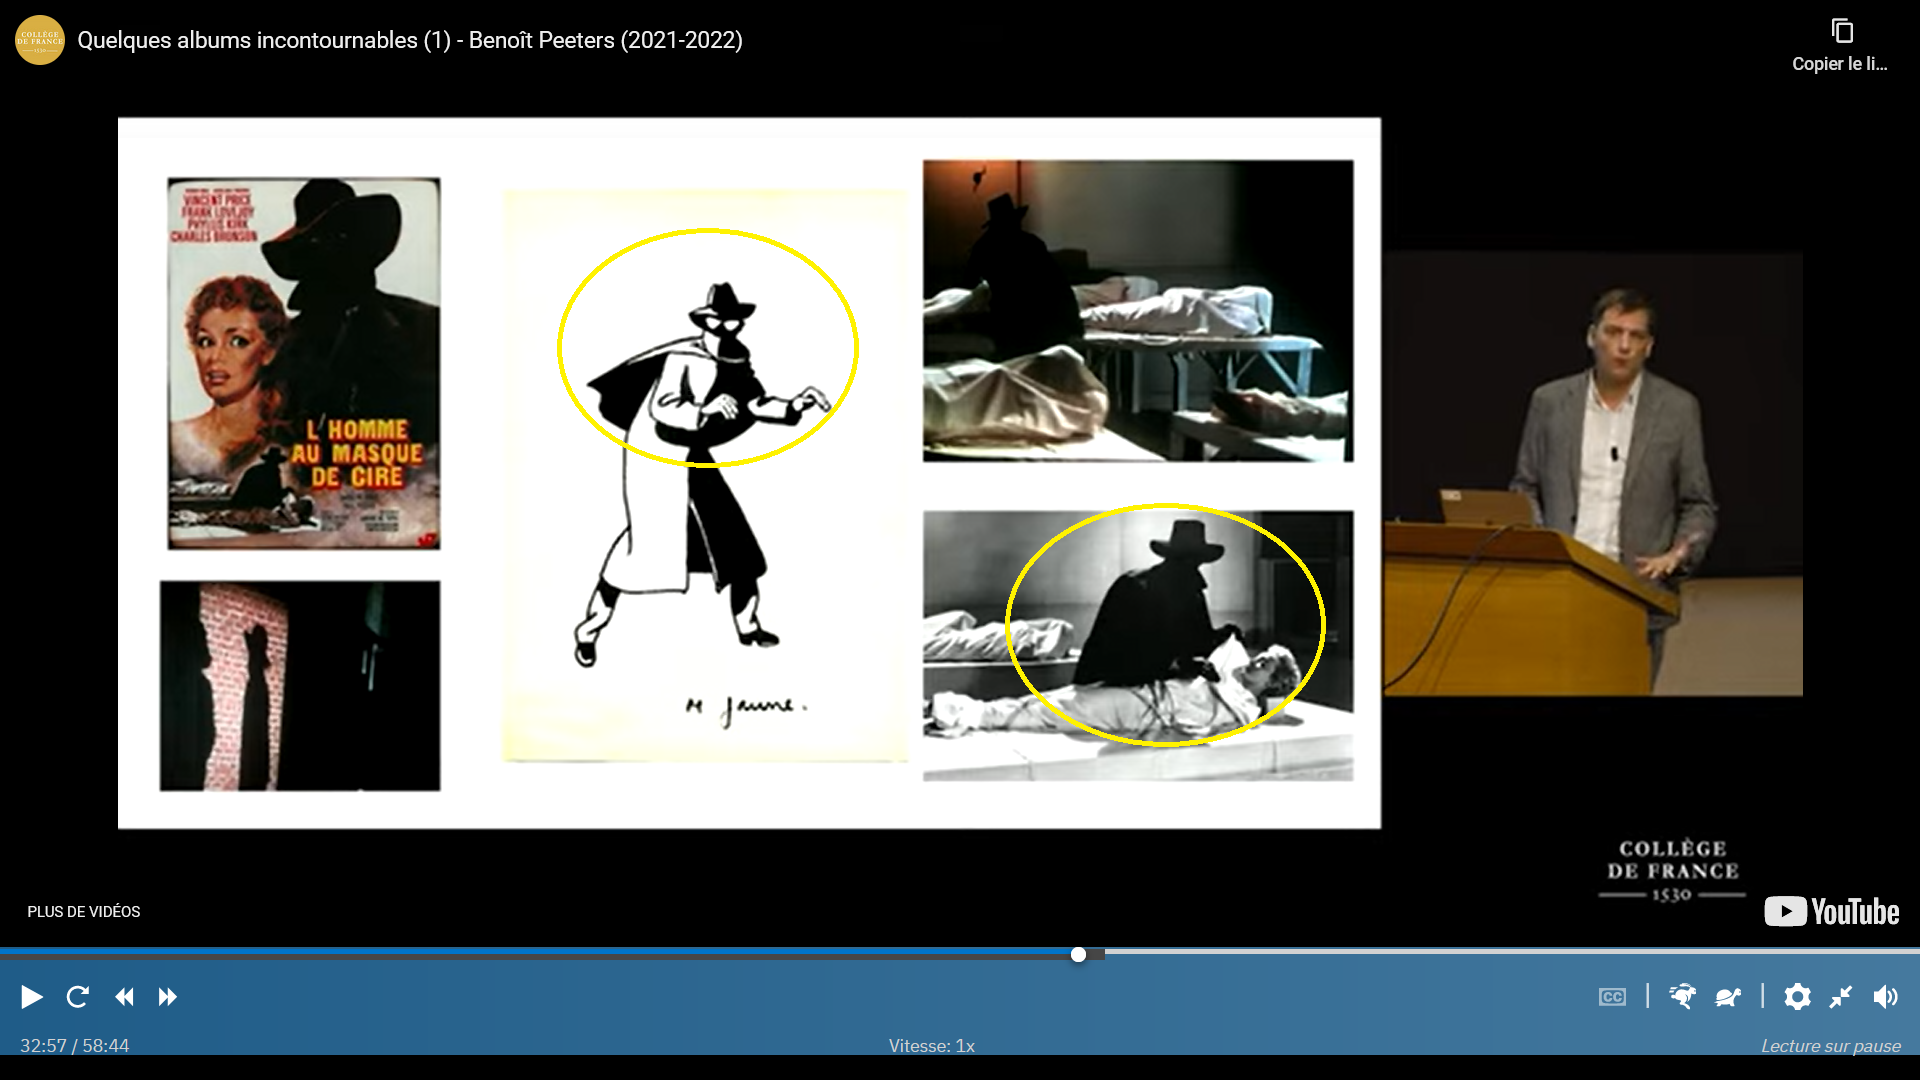This screenshot has height=1080, width=1920.
Task: Click the elapsed time 32:57 display
Action: point(43,1046)
